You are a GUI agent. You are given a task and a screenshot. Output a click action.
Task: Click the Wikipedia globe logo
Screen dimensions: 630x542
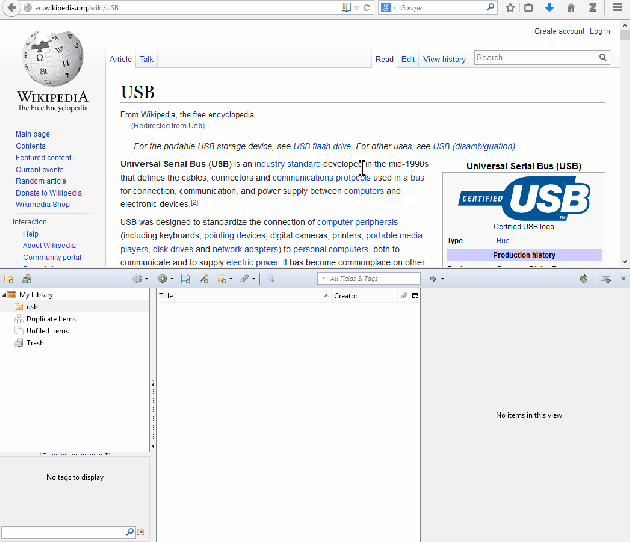point(53,59)
